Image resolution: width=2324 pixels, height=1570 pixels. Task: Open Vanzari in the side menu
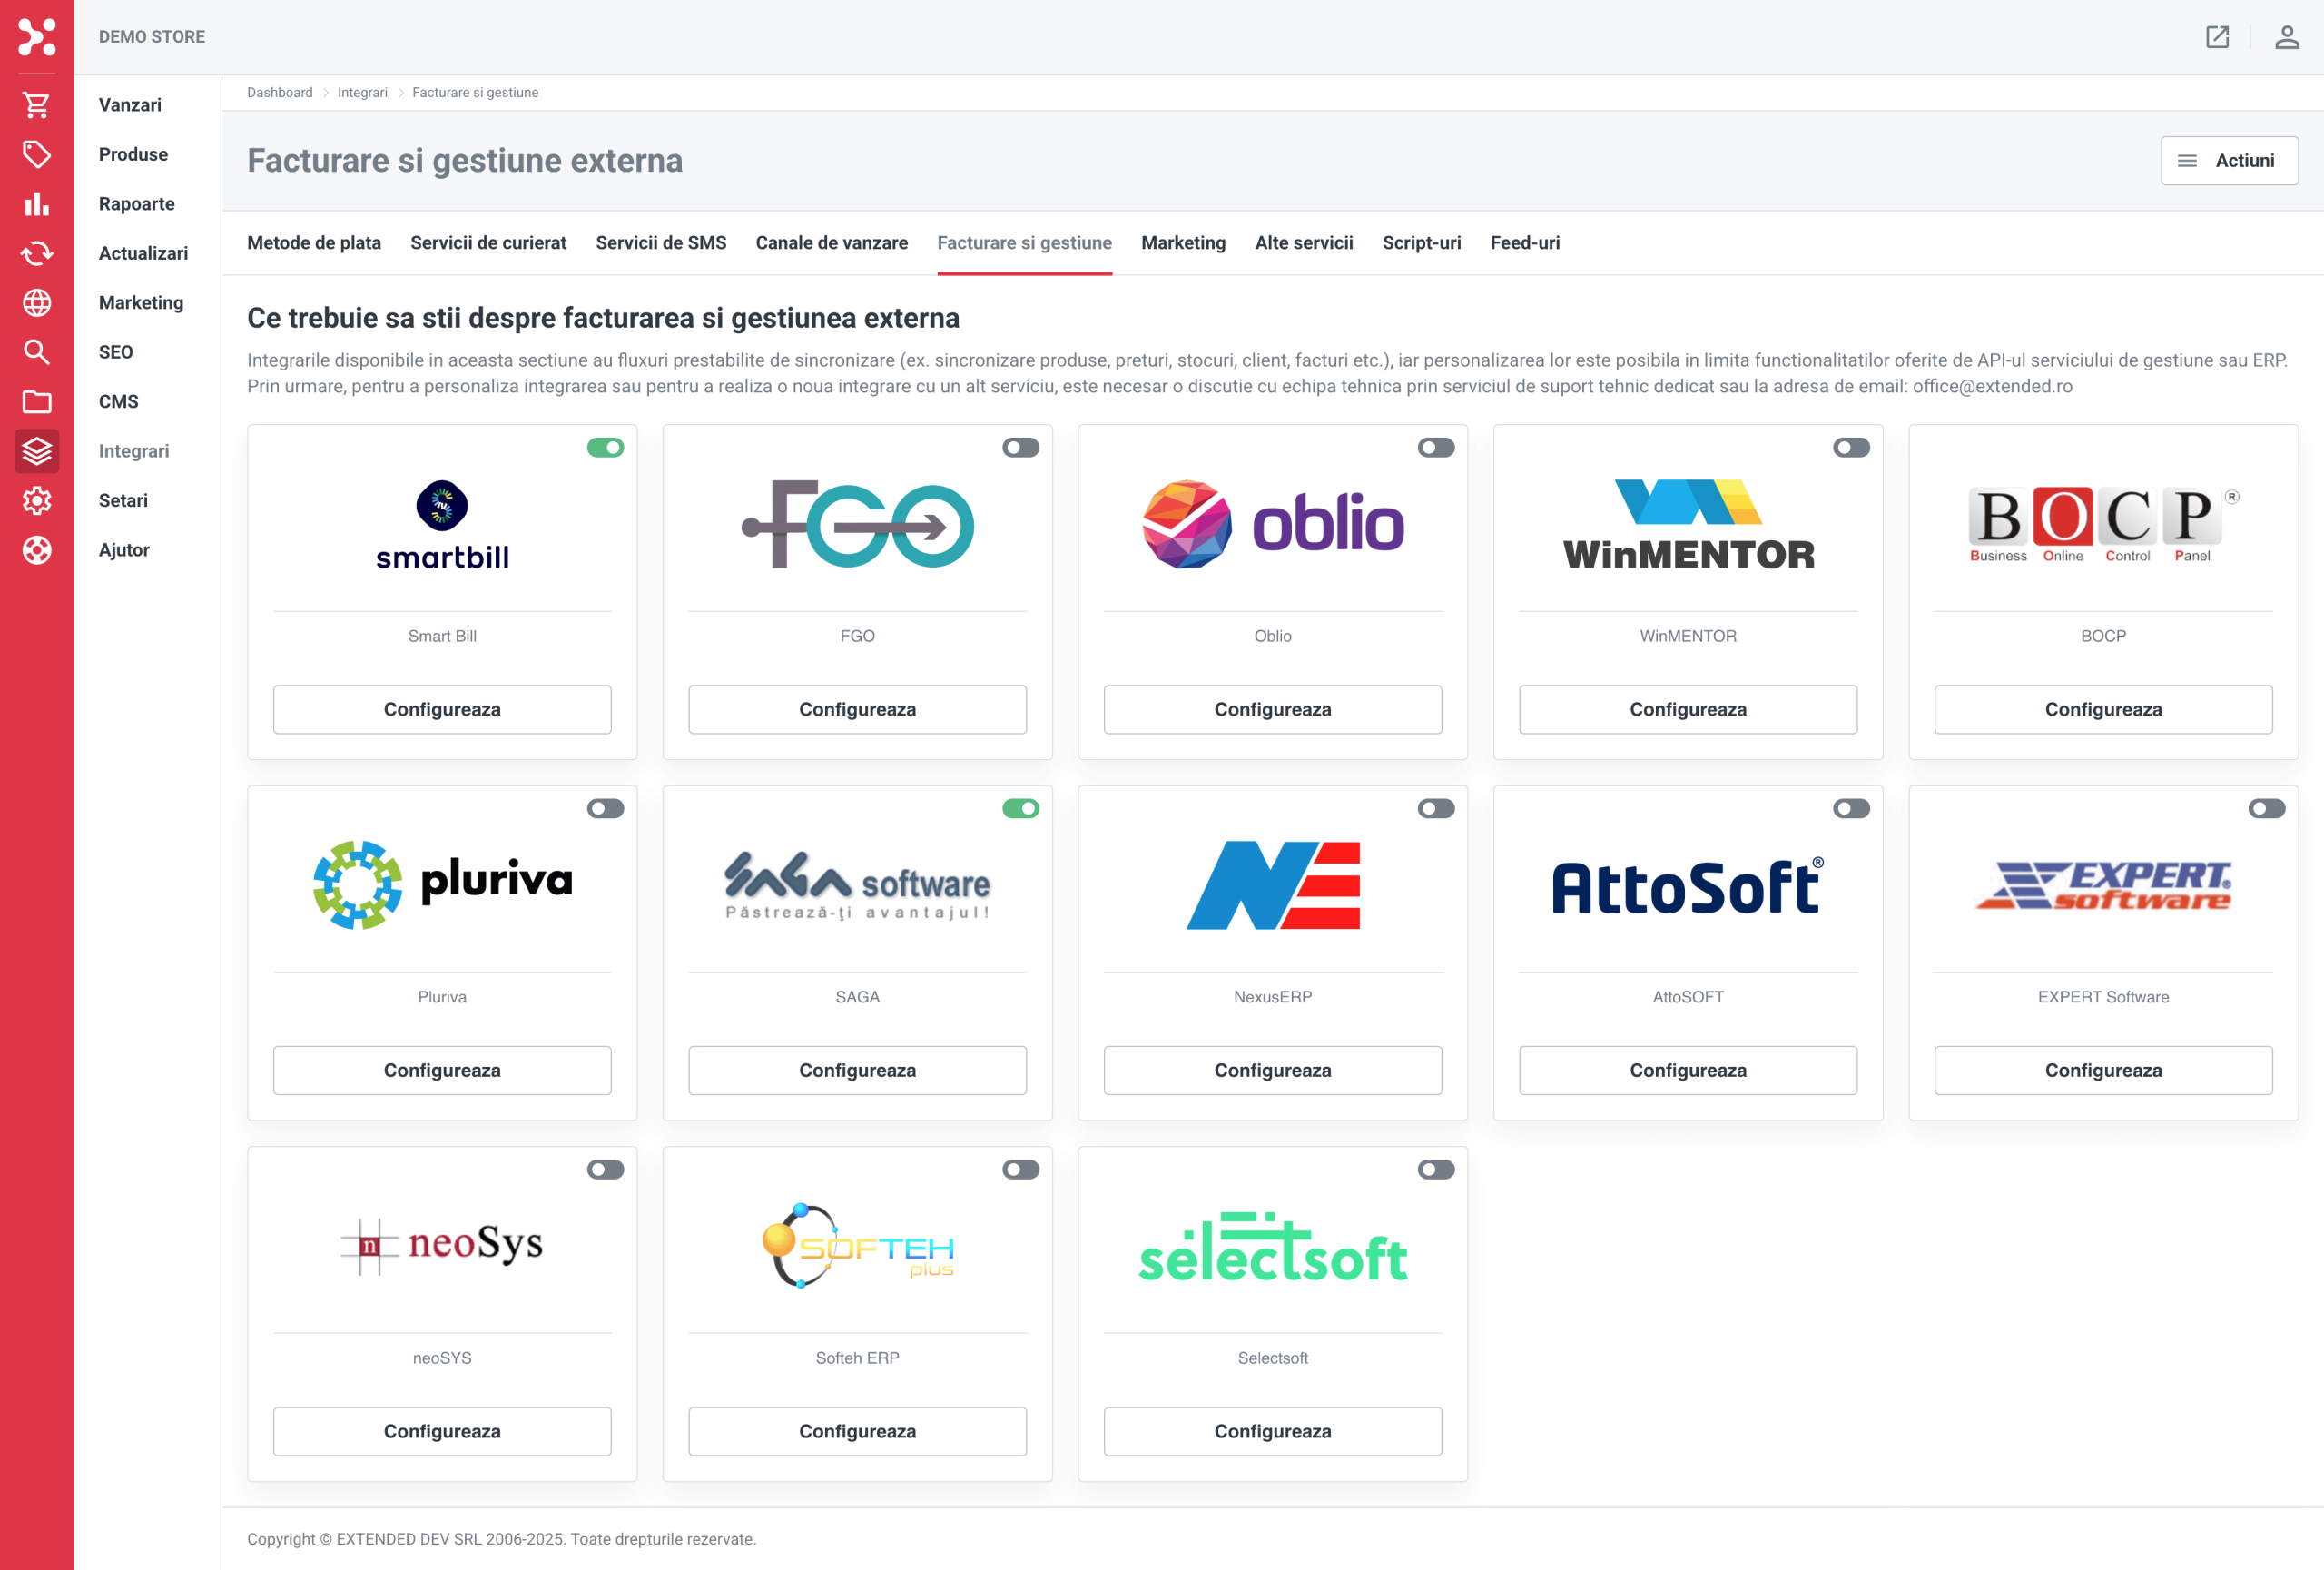point(130,105)
